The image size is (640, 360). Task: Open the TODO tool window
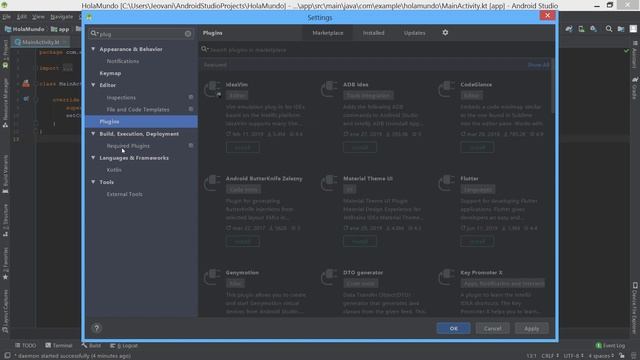click(26, 345)
